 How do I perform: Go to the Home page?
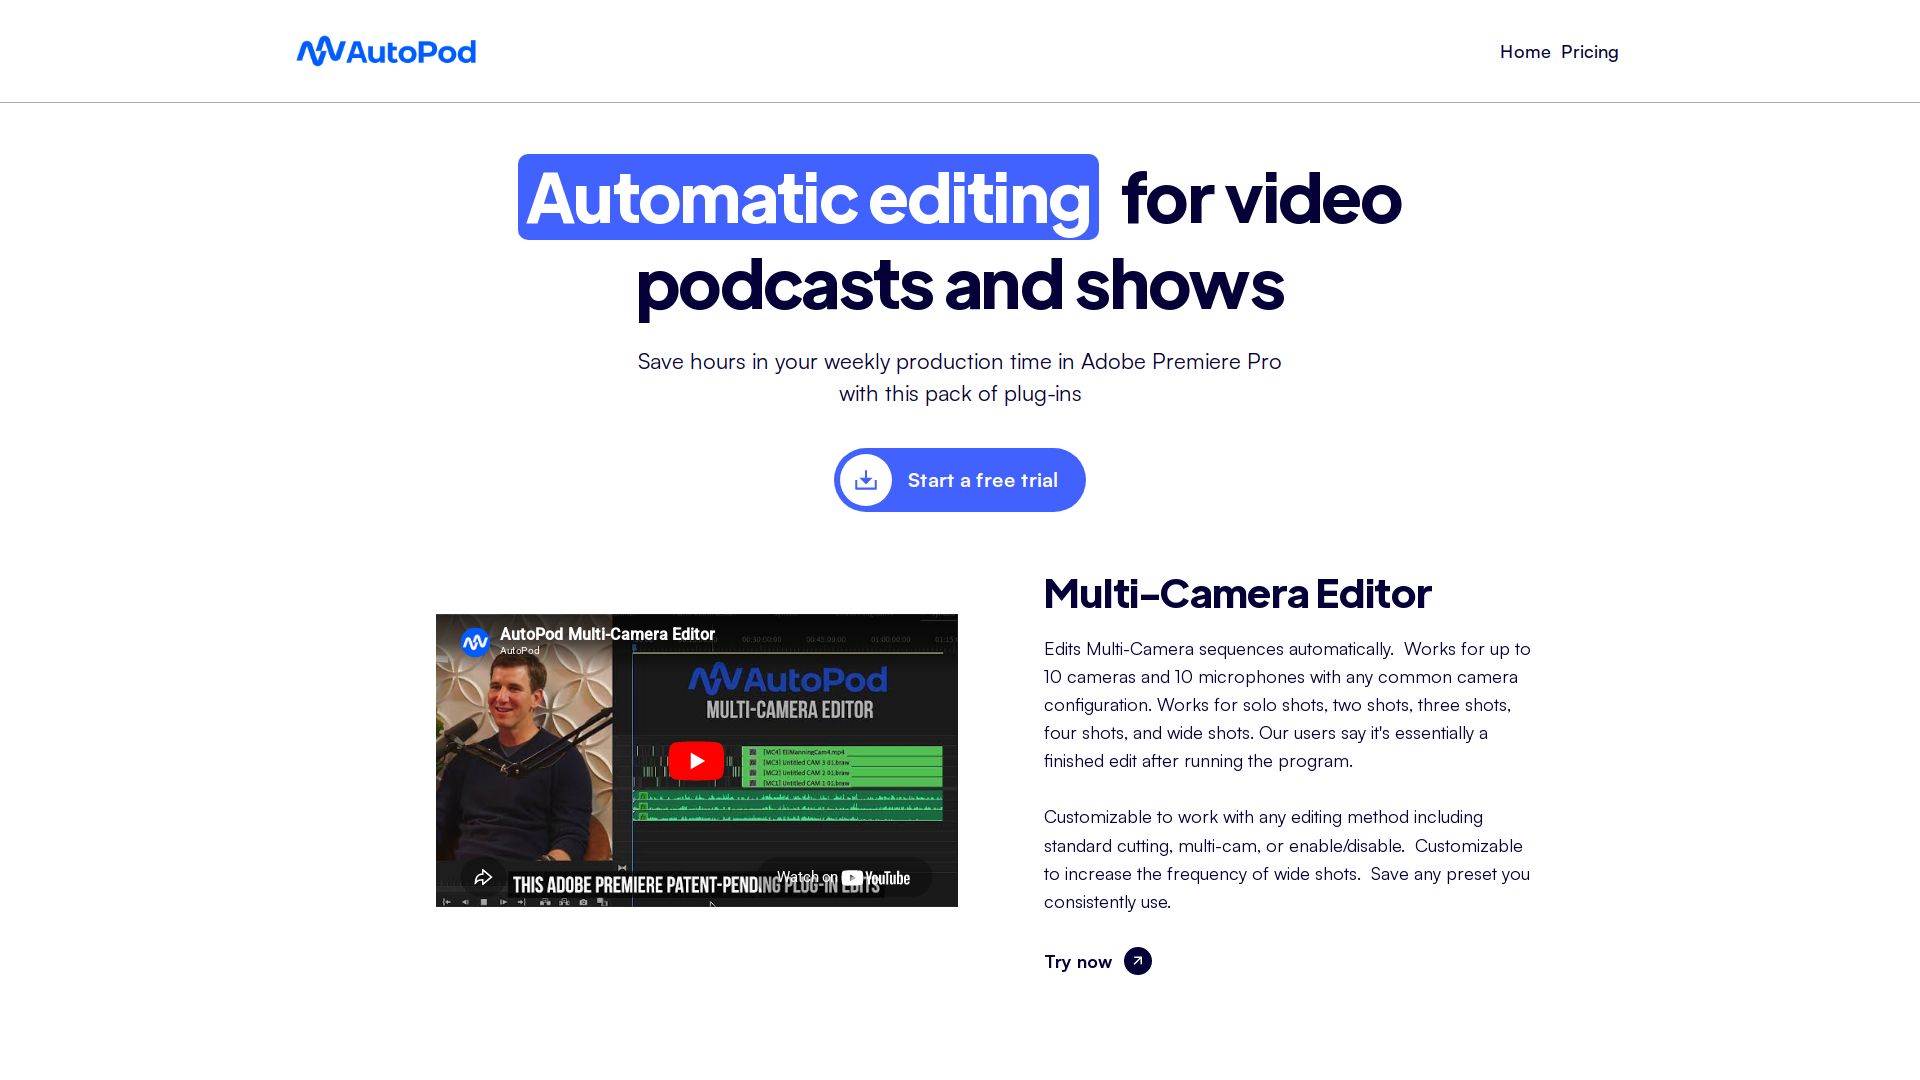1524,52
